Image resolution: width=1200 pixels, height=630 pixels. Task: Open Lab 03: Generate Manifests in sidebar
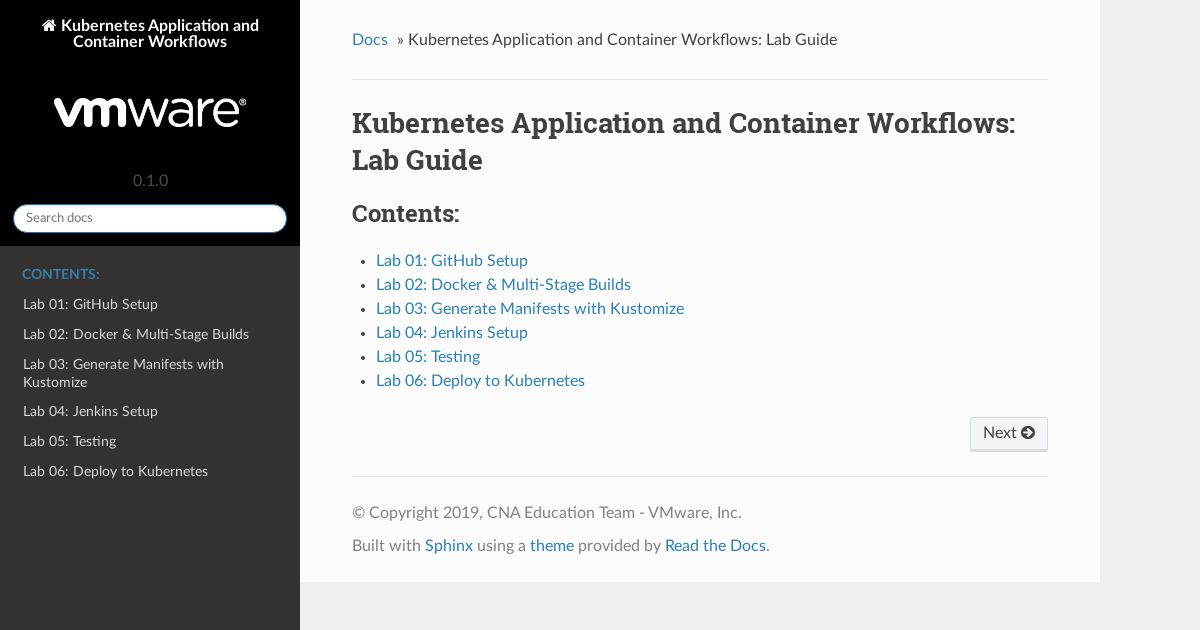150,373
